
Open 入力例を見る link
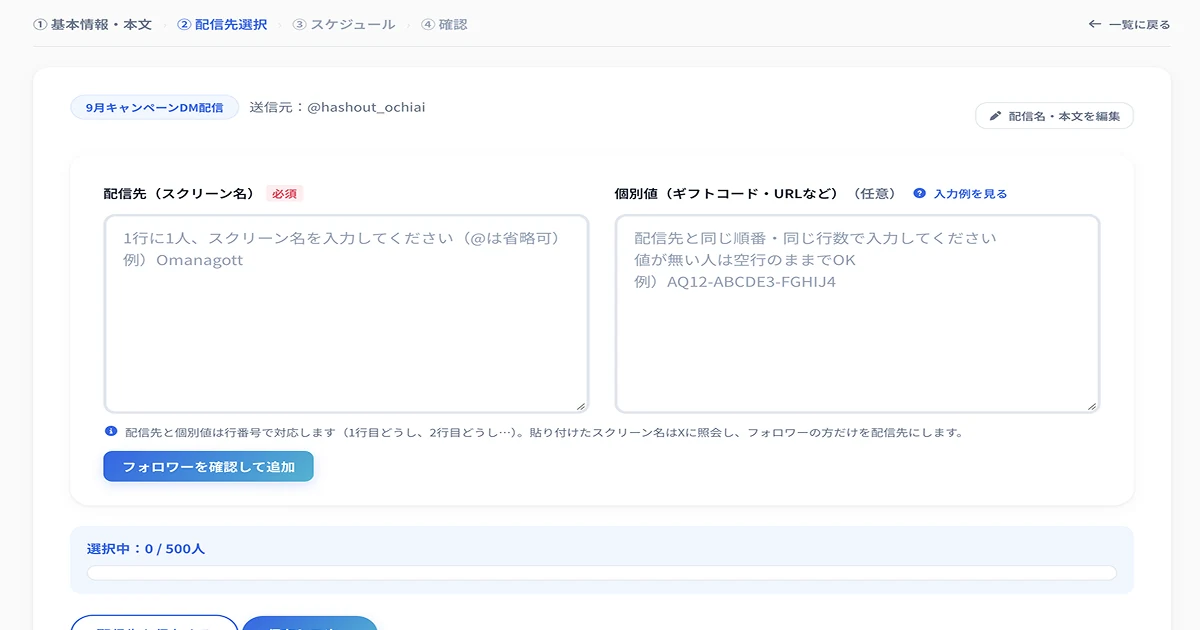(x=970, y=194)
